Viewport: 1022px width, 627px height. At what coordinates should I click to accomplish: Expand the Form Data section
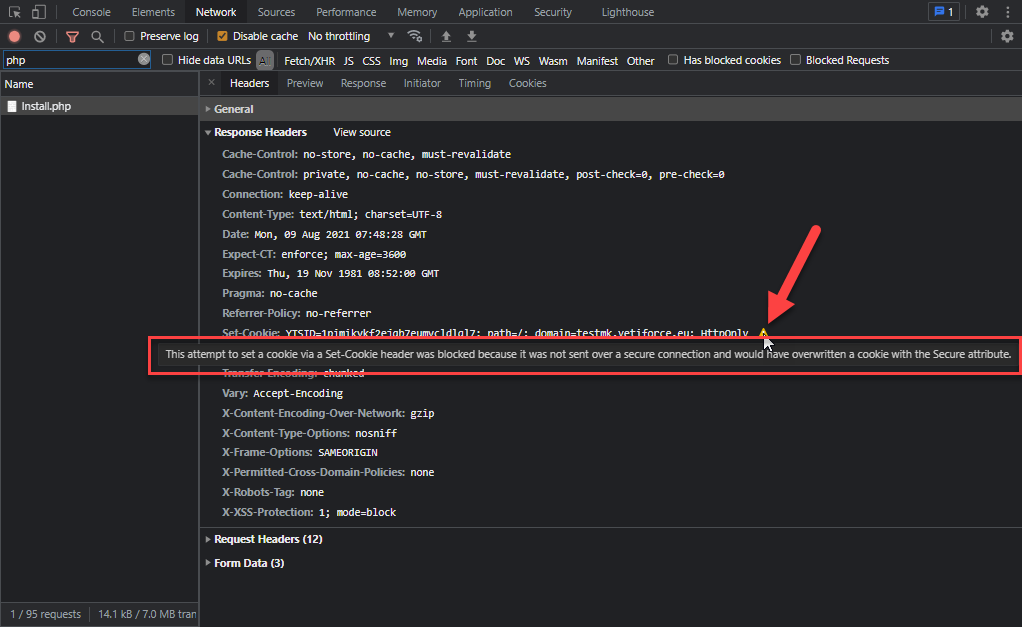coord(248,563)
